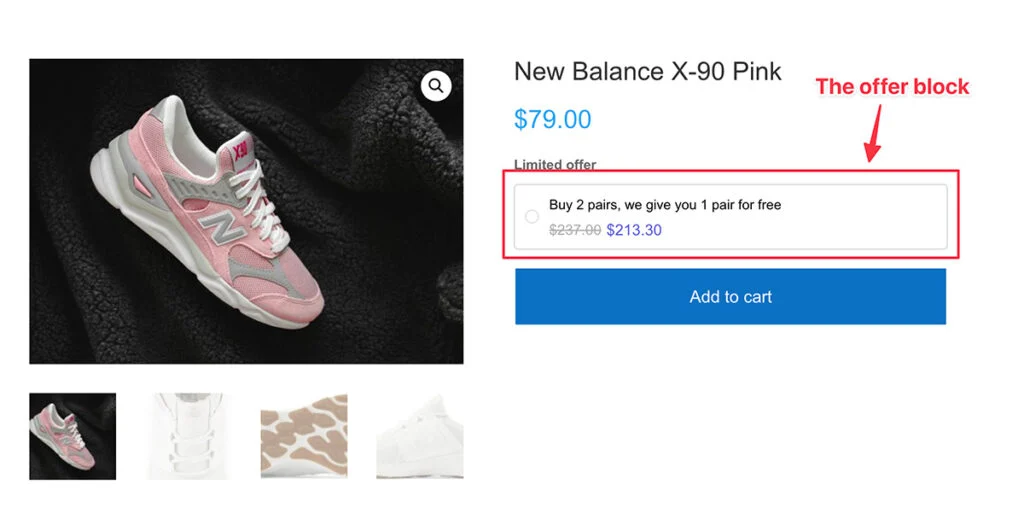Open the white sneaker side thumbnail

420,436
